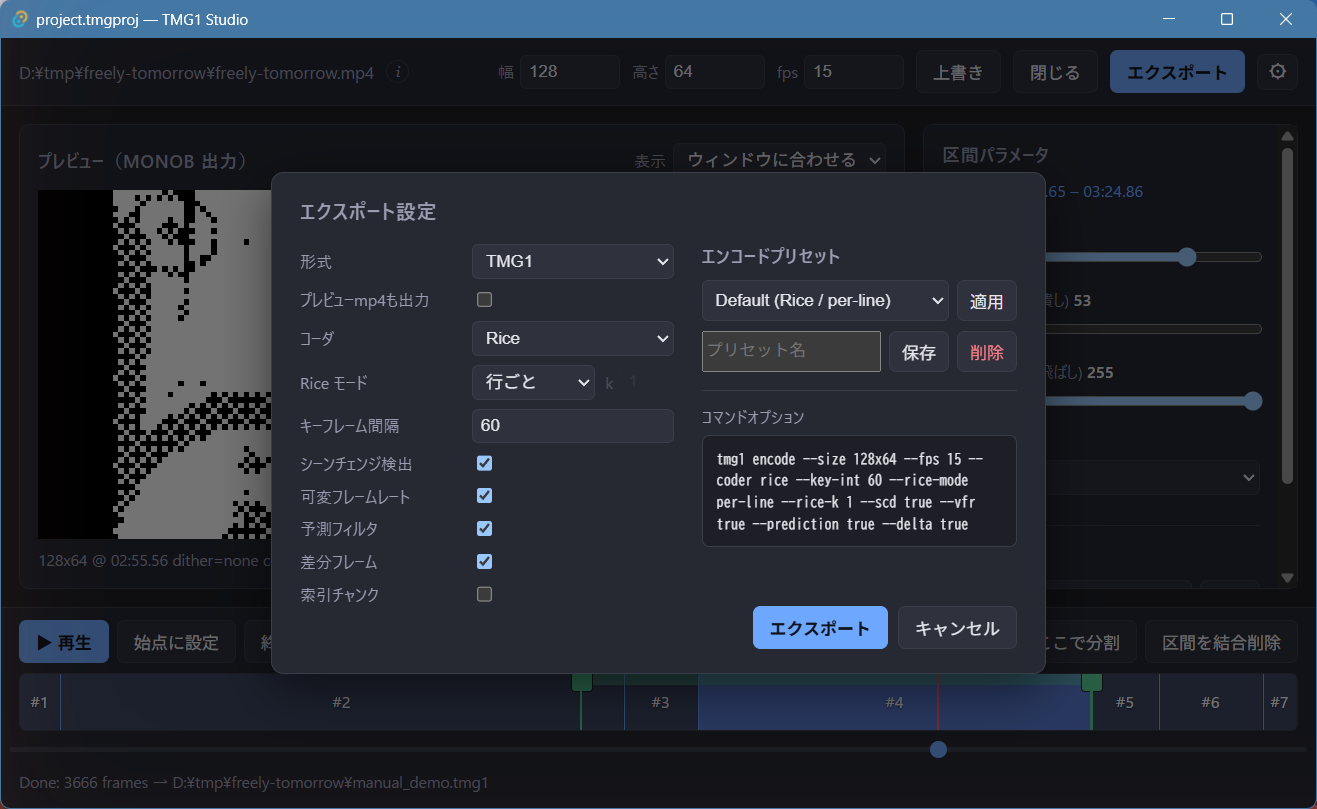Click the 高さ field showing 64
This screenshot has width=1317, height=809.
(x=714, y=72)
